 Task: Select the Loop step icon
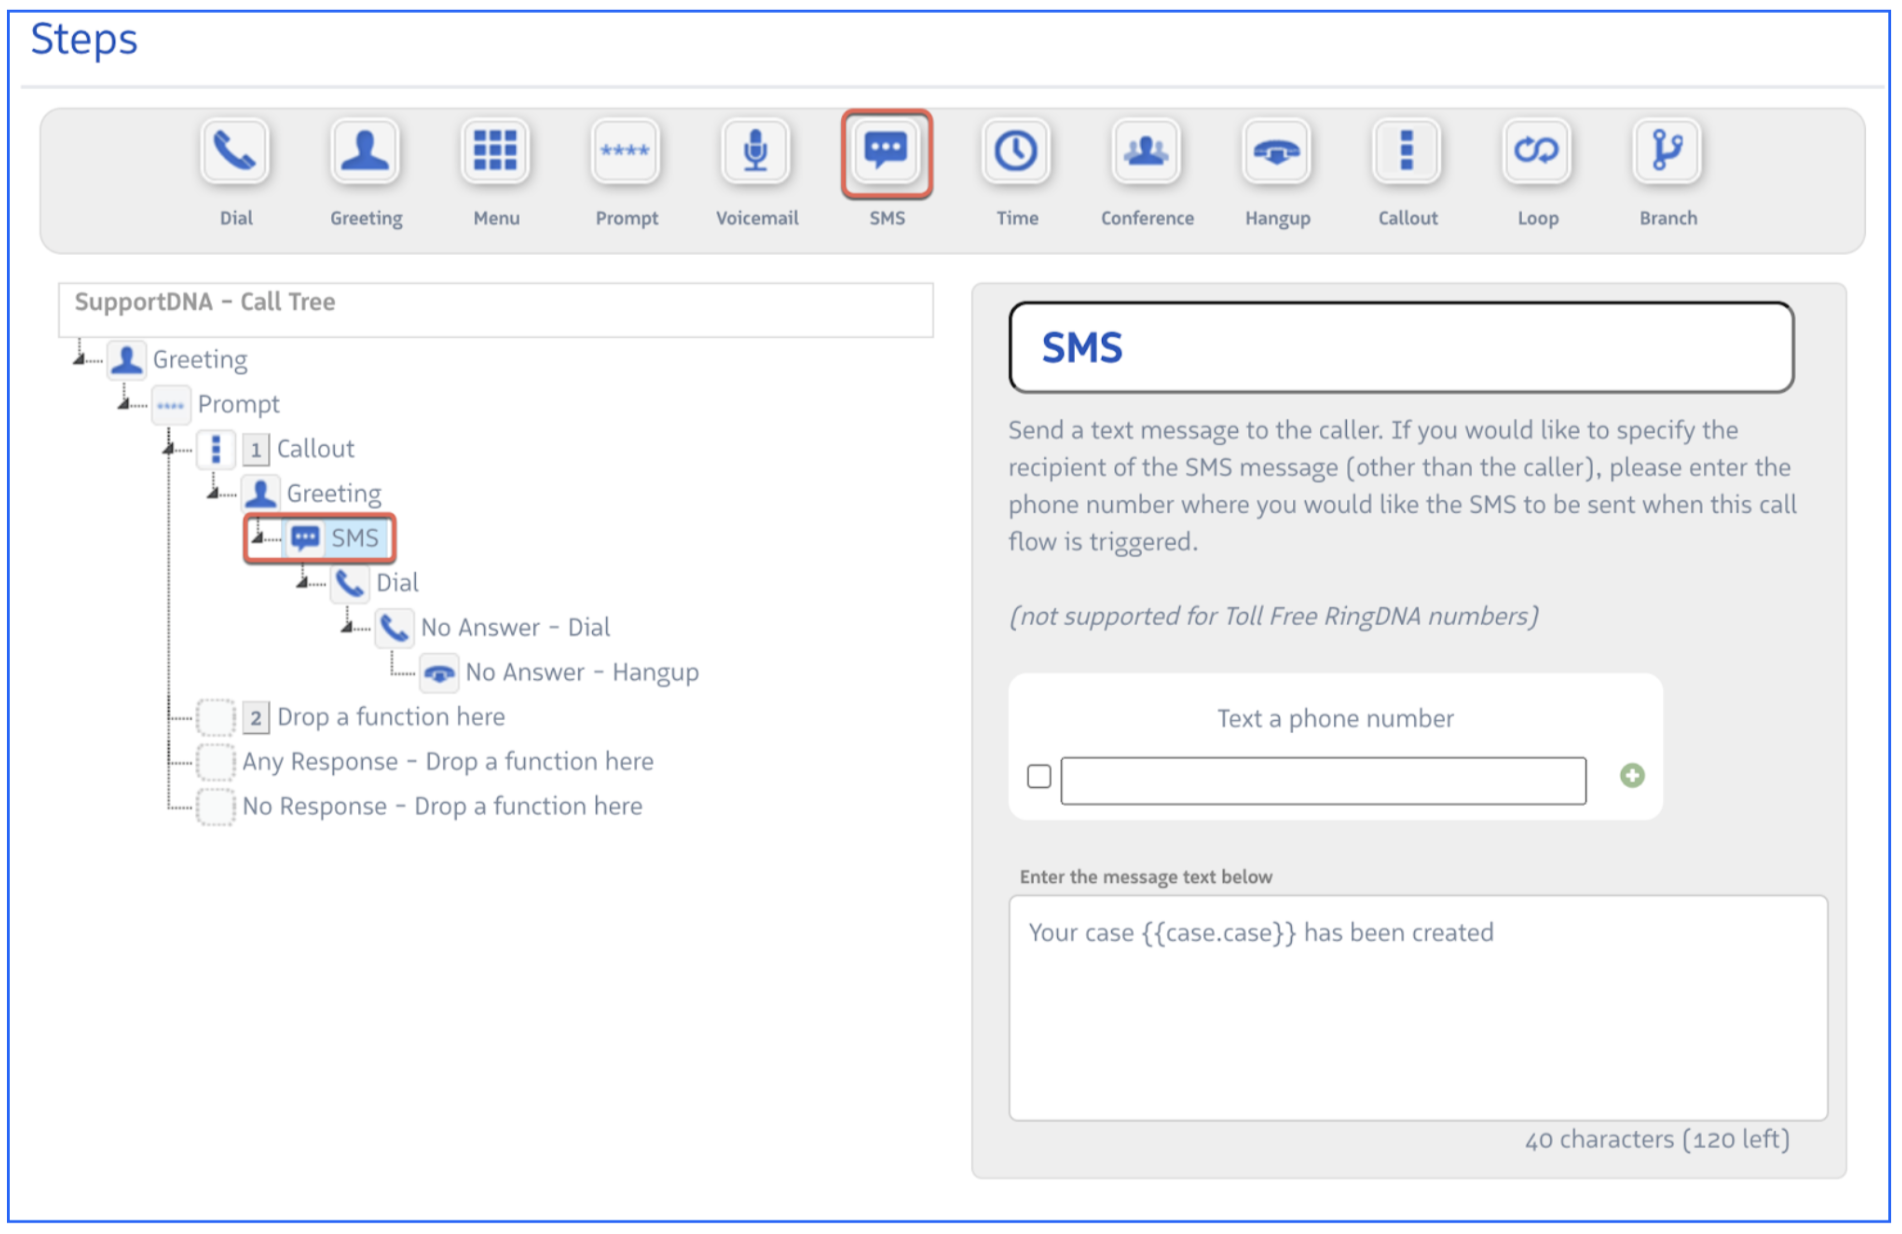[x=1536, y=152]
